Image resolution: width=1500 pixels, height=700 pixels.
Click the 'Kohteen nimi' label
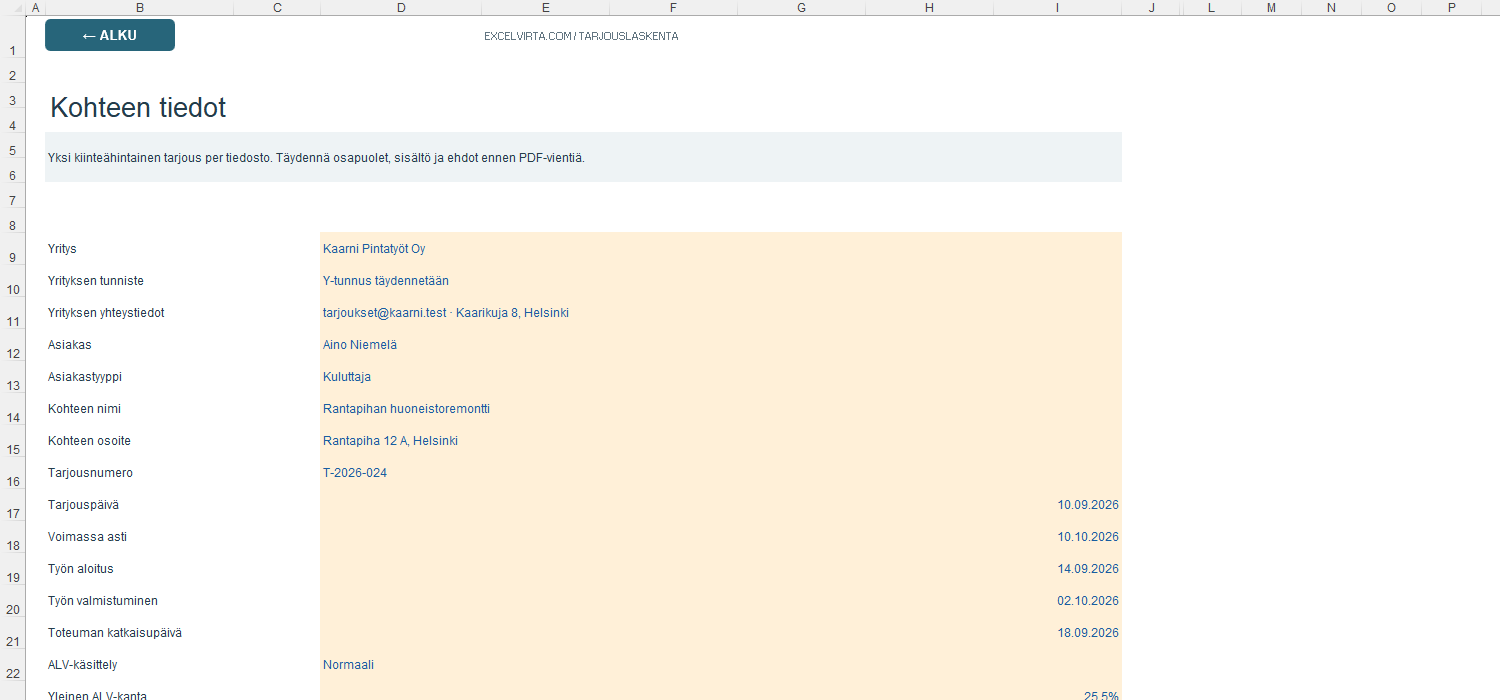pos(84,409)
